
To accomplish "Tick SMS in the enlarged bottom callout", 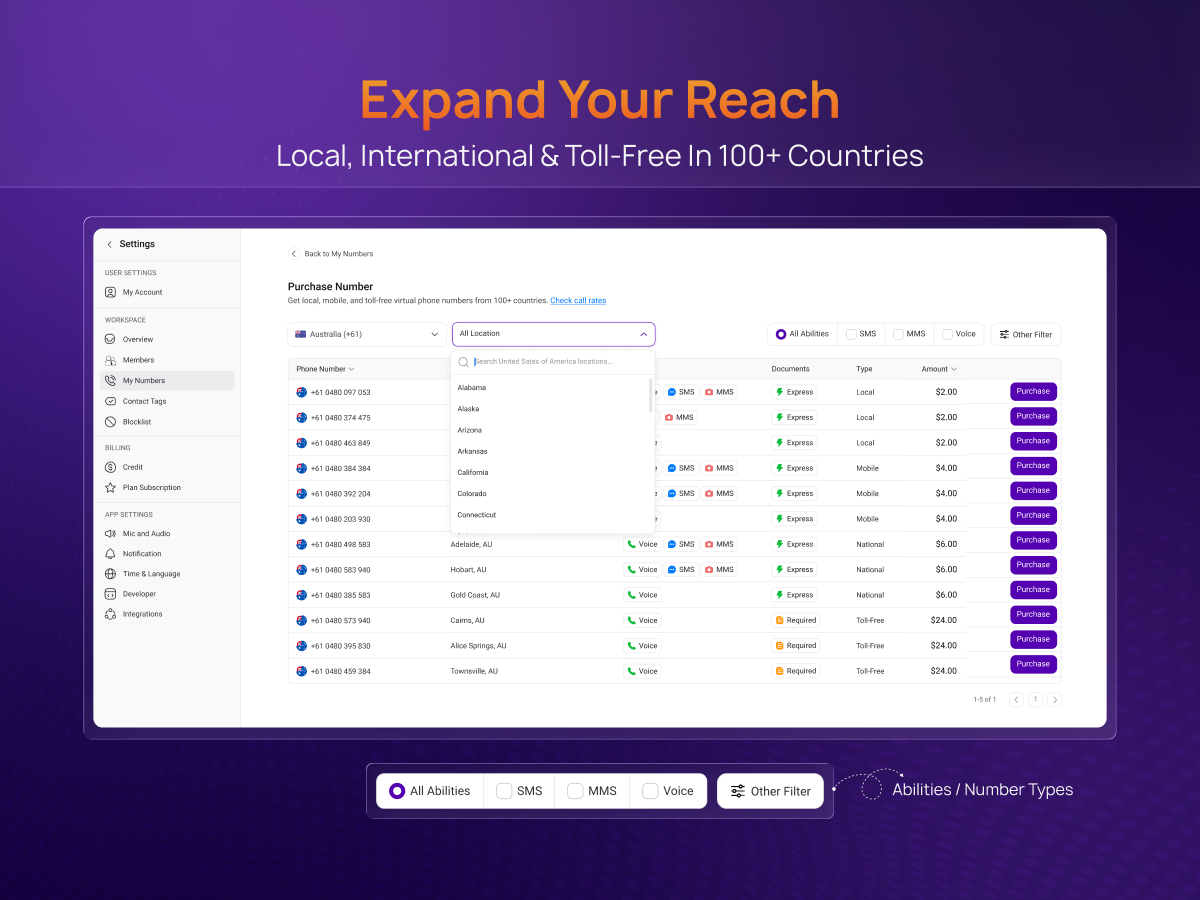I will point(505,791).
